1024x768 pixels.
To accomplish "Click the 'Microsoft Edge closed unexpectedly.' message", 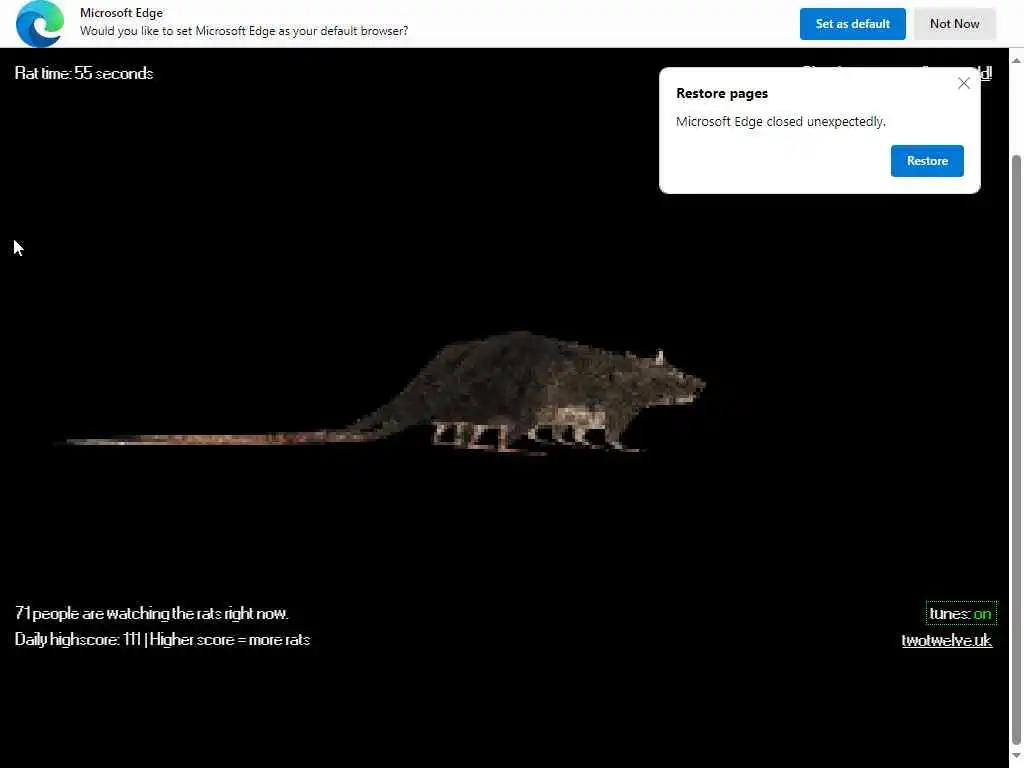I will [780, 121].
